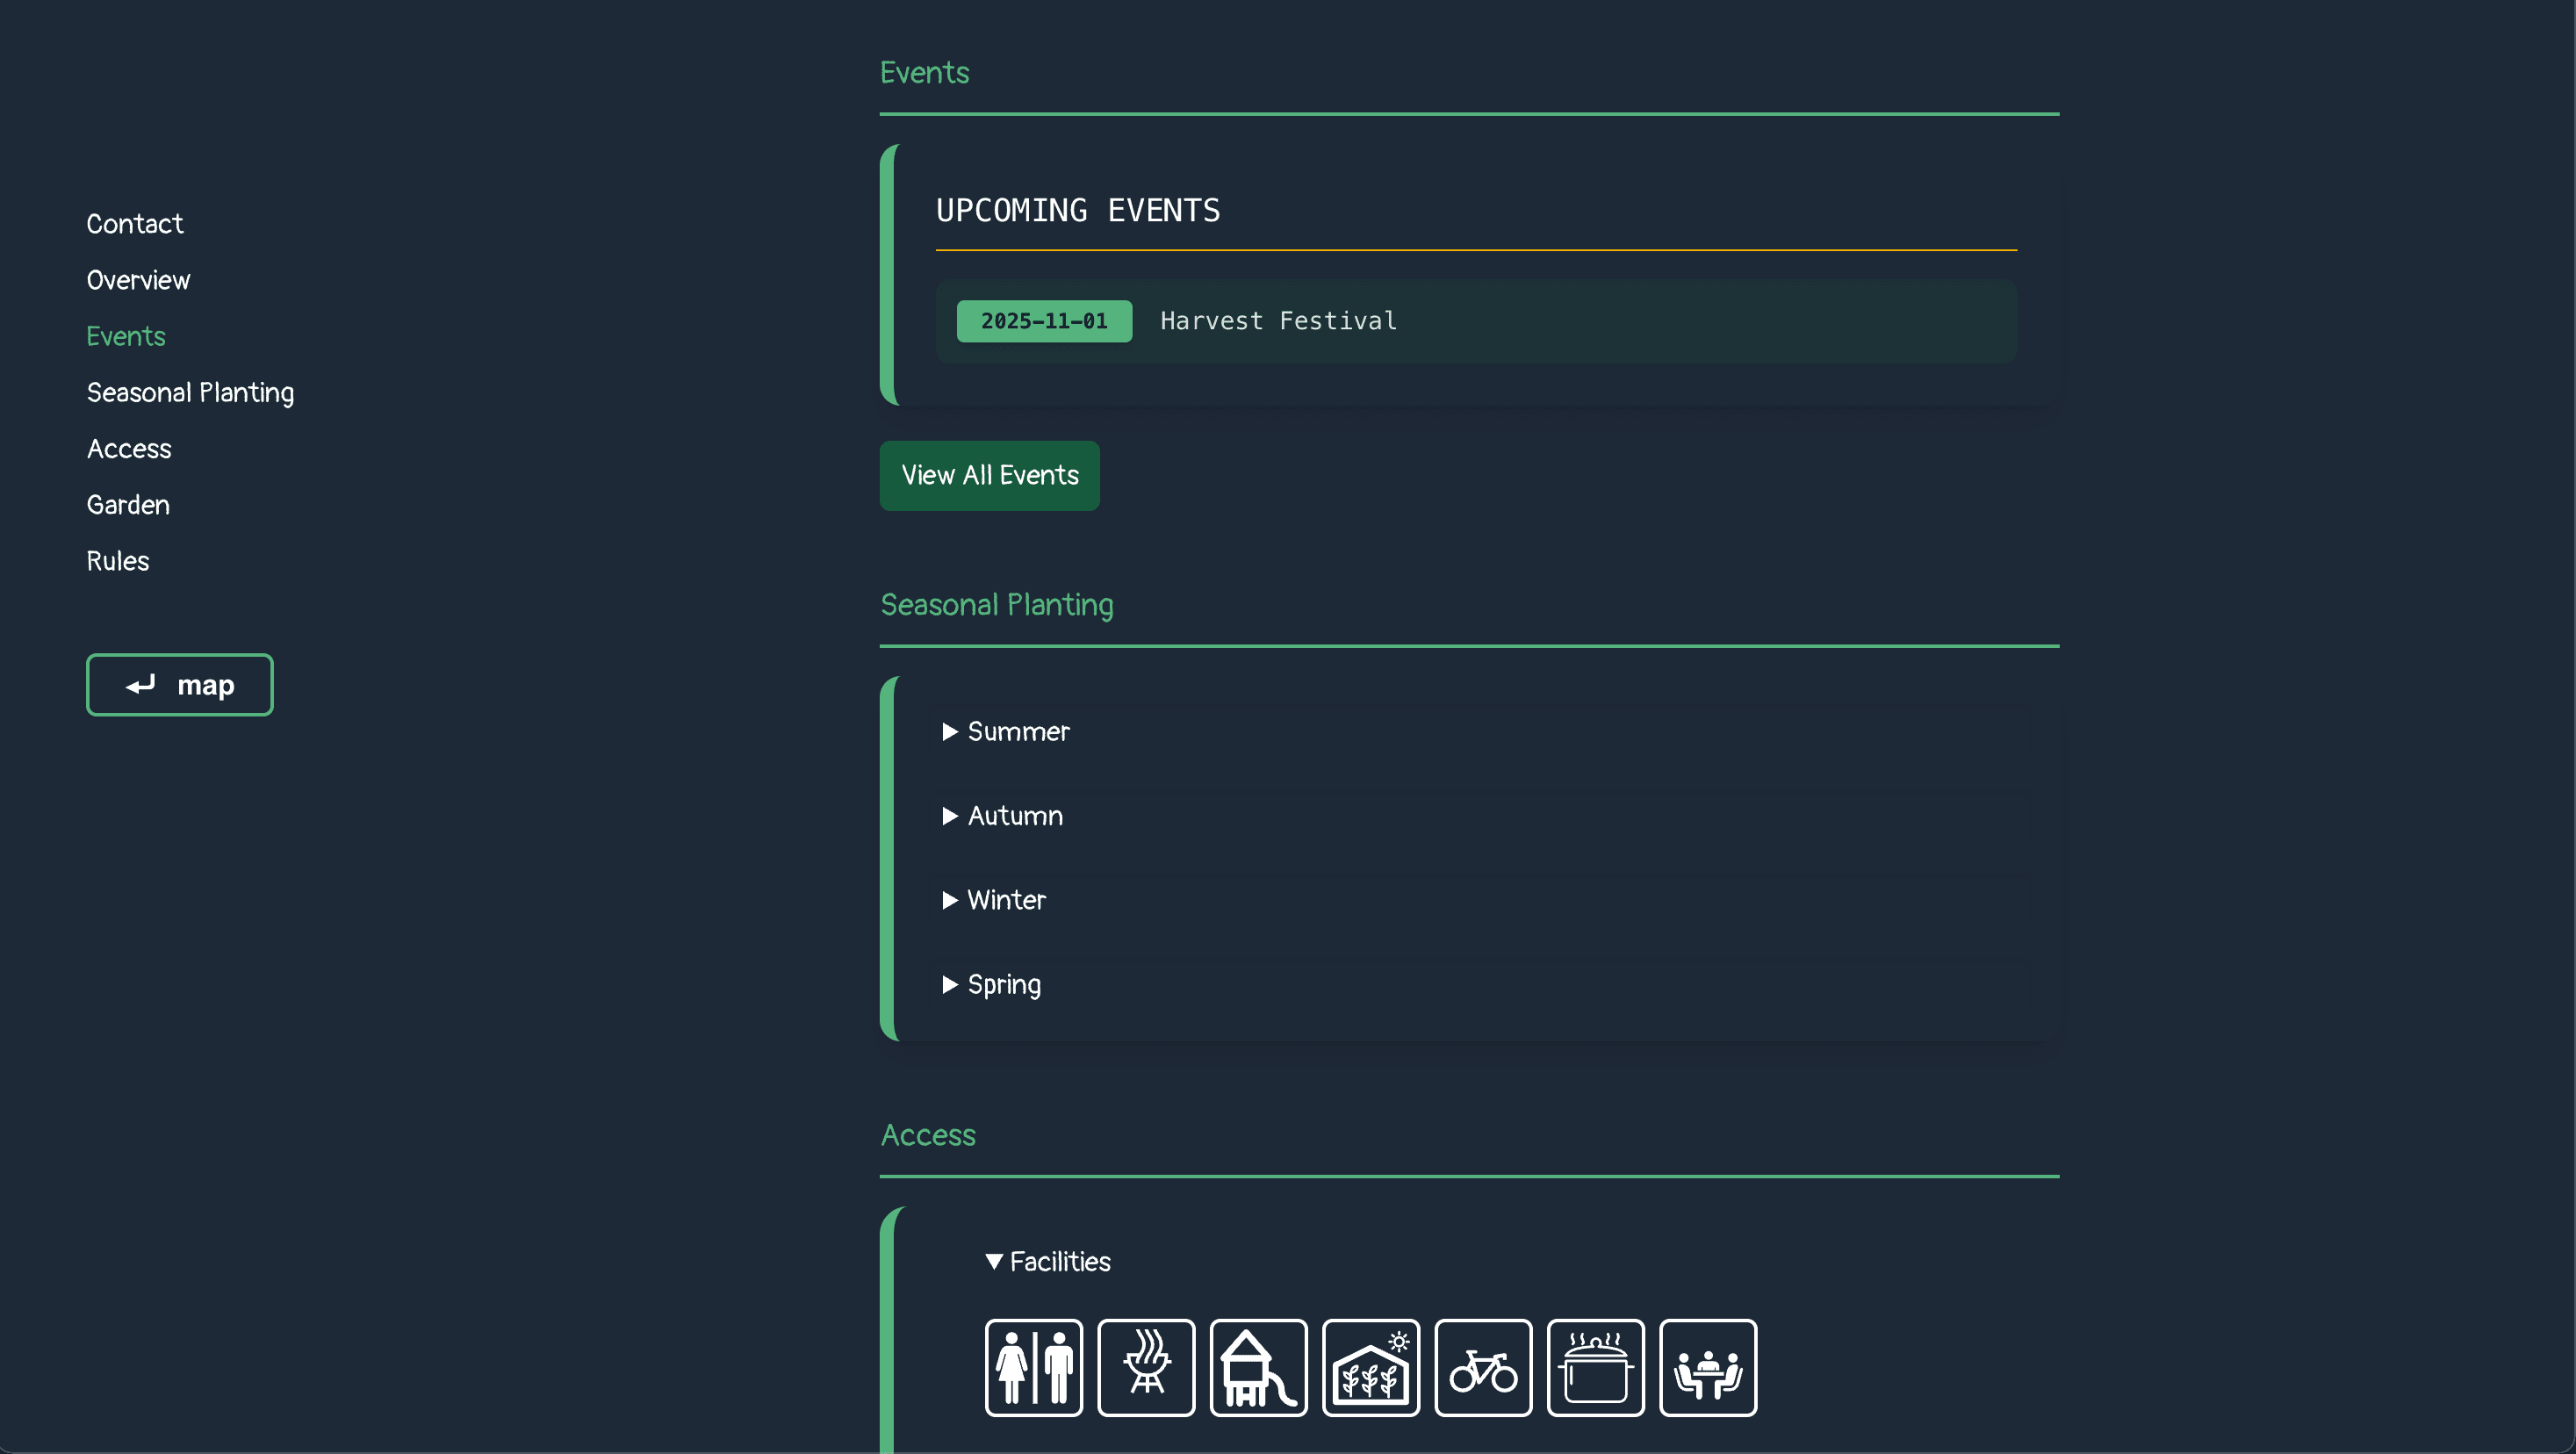Select the meeting area facility icon
2576x1454 pixels.
[x=1707, y=1368]
